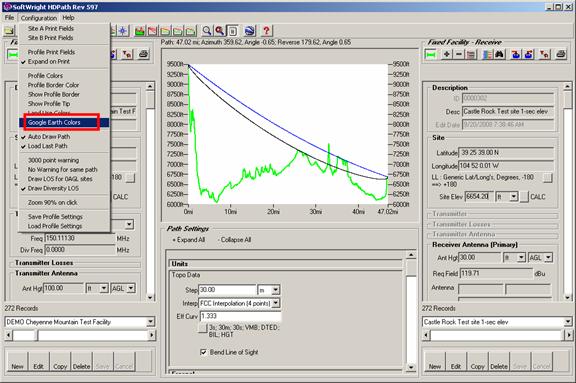The image size is (576, 383).
Task: Toggle Zoom 90% on click option
Action: pyautogui.click(x=64, y=203)
